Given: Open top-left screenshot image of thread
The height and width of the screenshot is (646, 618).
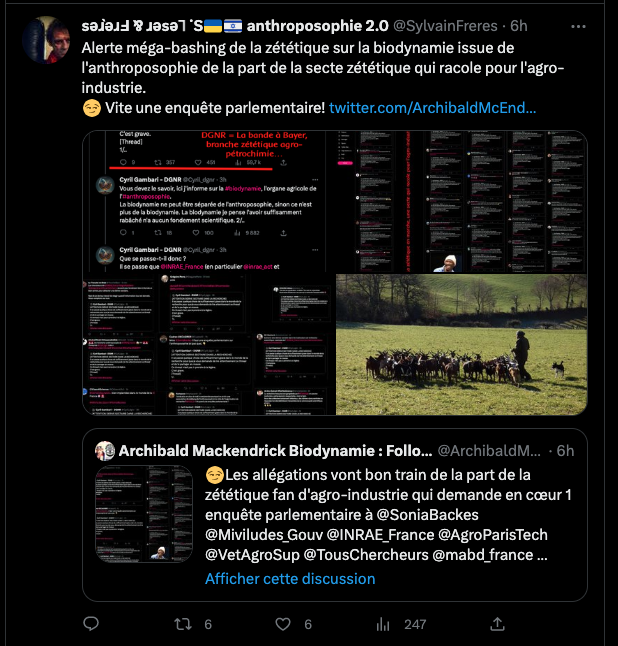Looking at the screenshot, I should (x=207, y=201).
